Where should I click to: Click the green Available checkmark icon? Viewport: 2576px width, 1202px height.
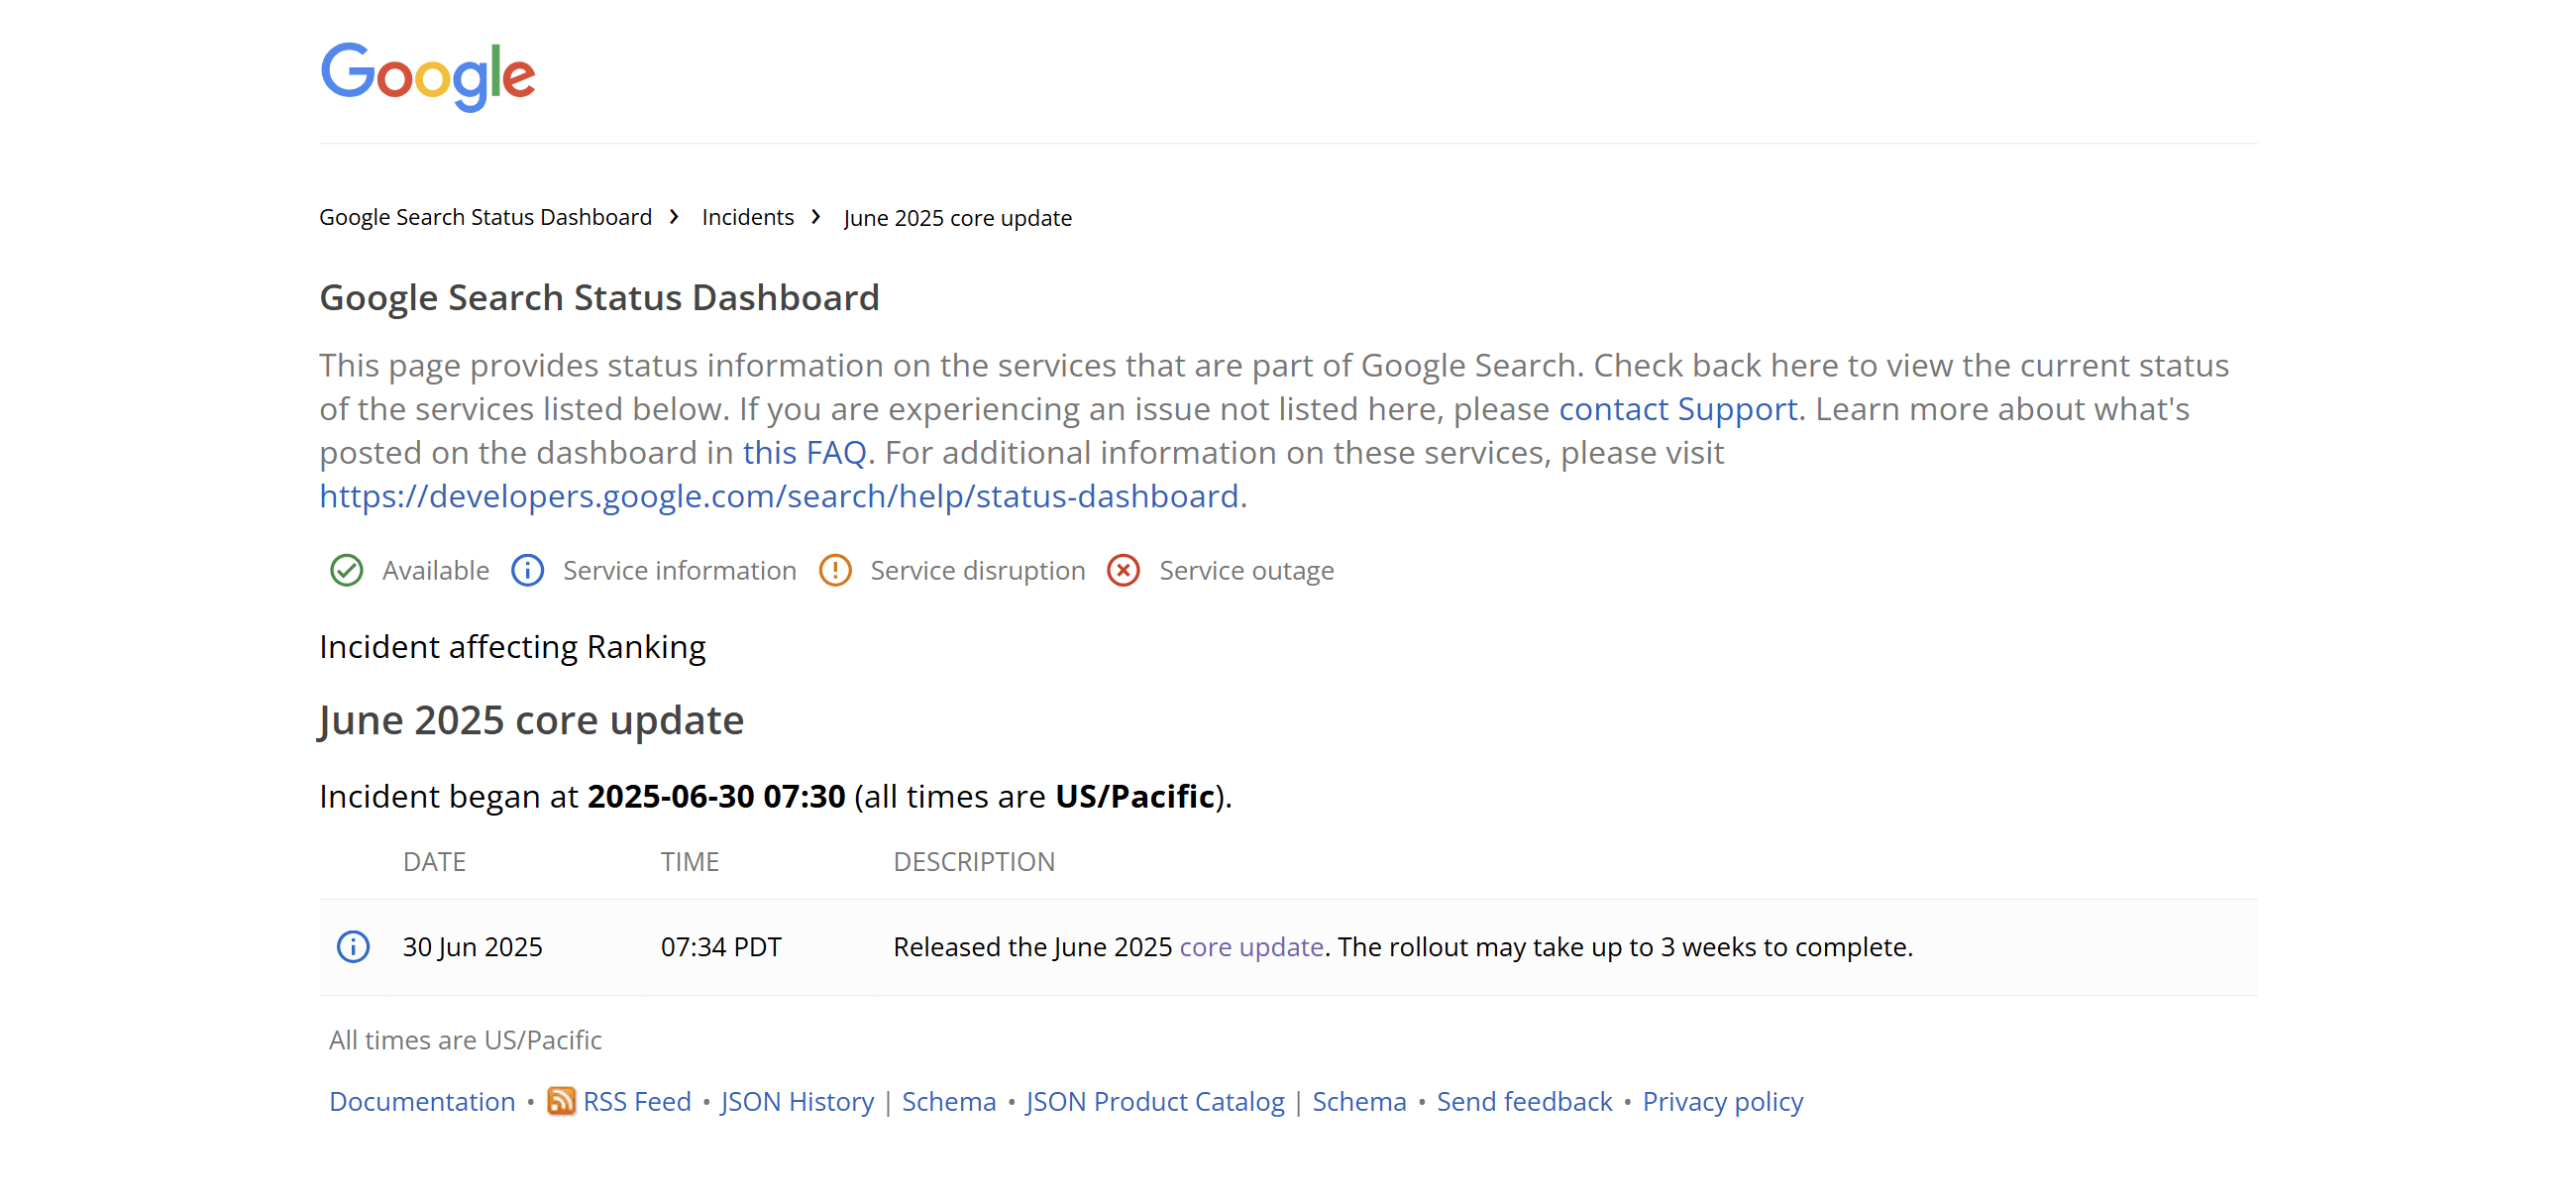coord(347,570)
